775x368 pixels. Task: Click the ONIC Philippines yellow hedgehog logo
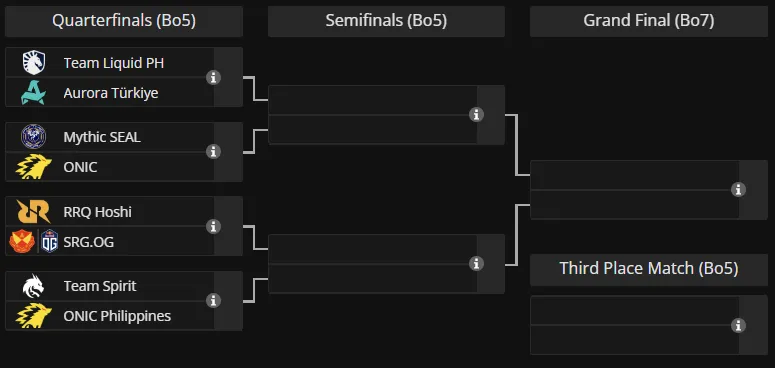34,316
